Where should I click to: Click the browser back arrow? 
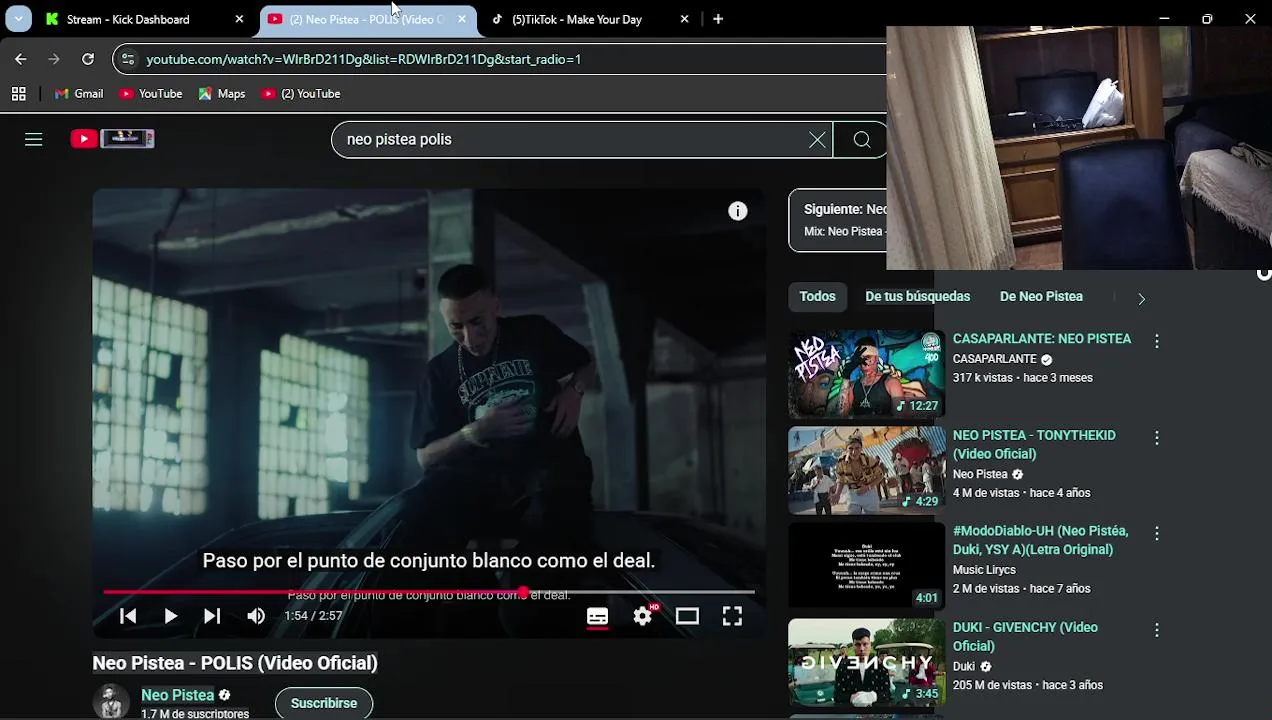[21, 59]
